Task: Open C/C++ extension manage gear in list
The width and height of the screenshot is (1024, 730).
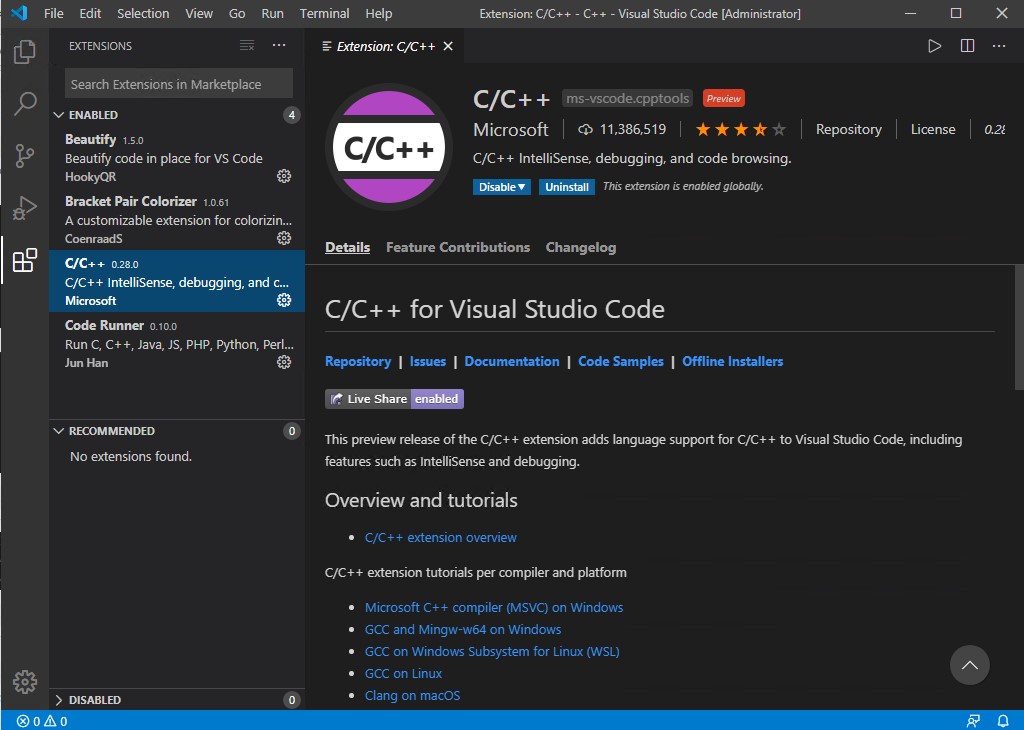Action: coord(283,300)
